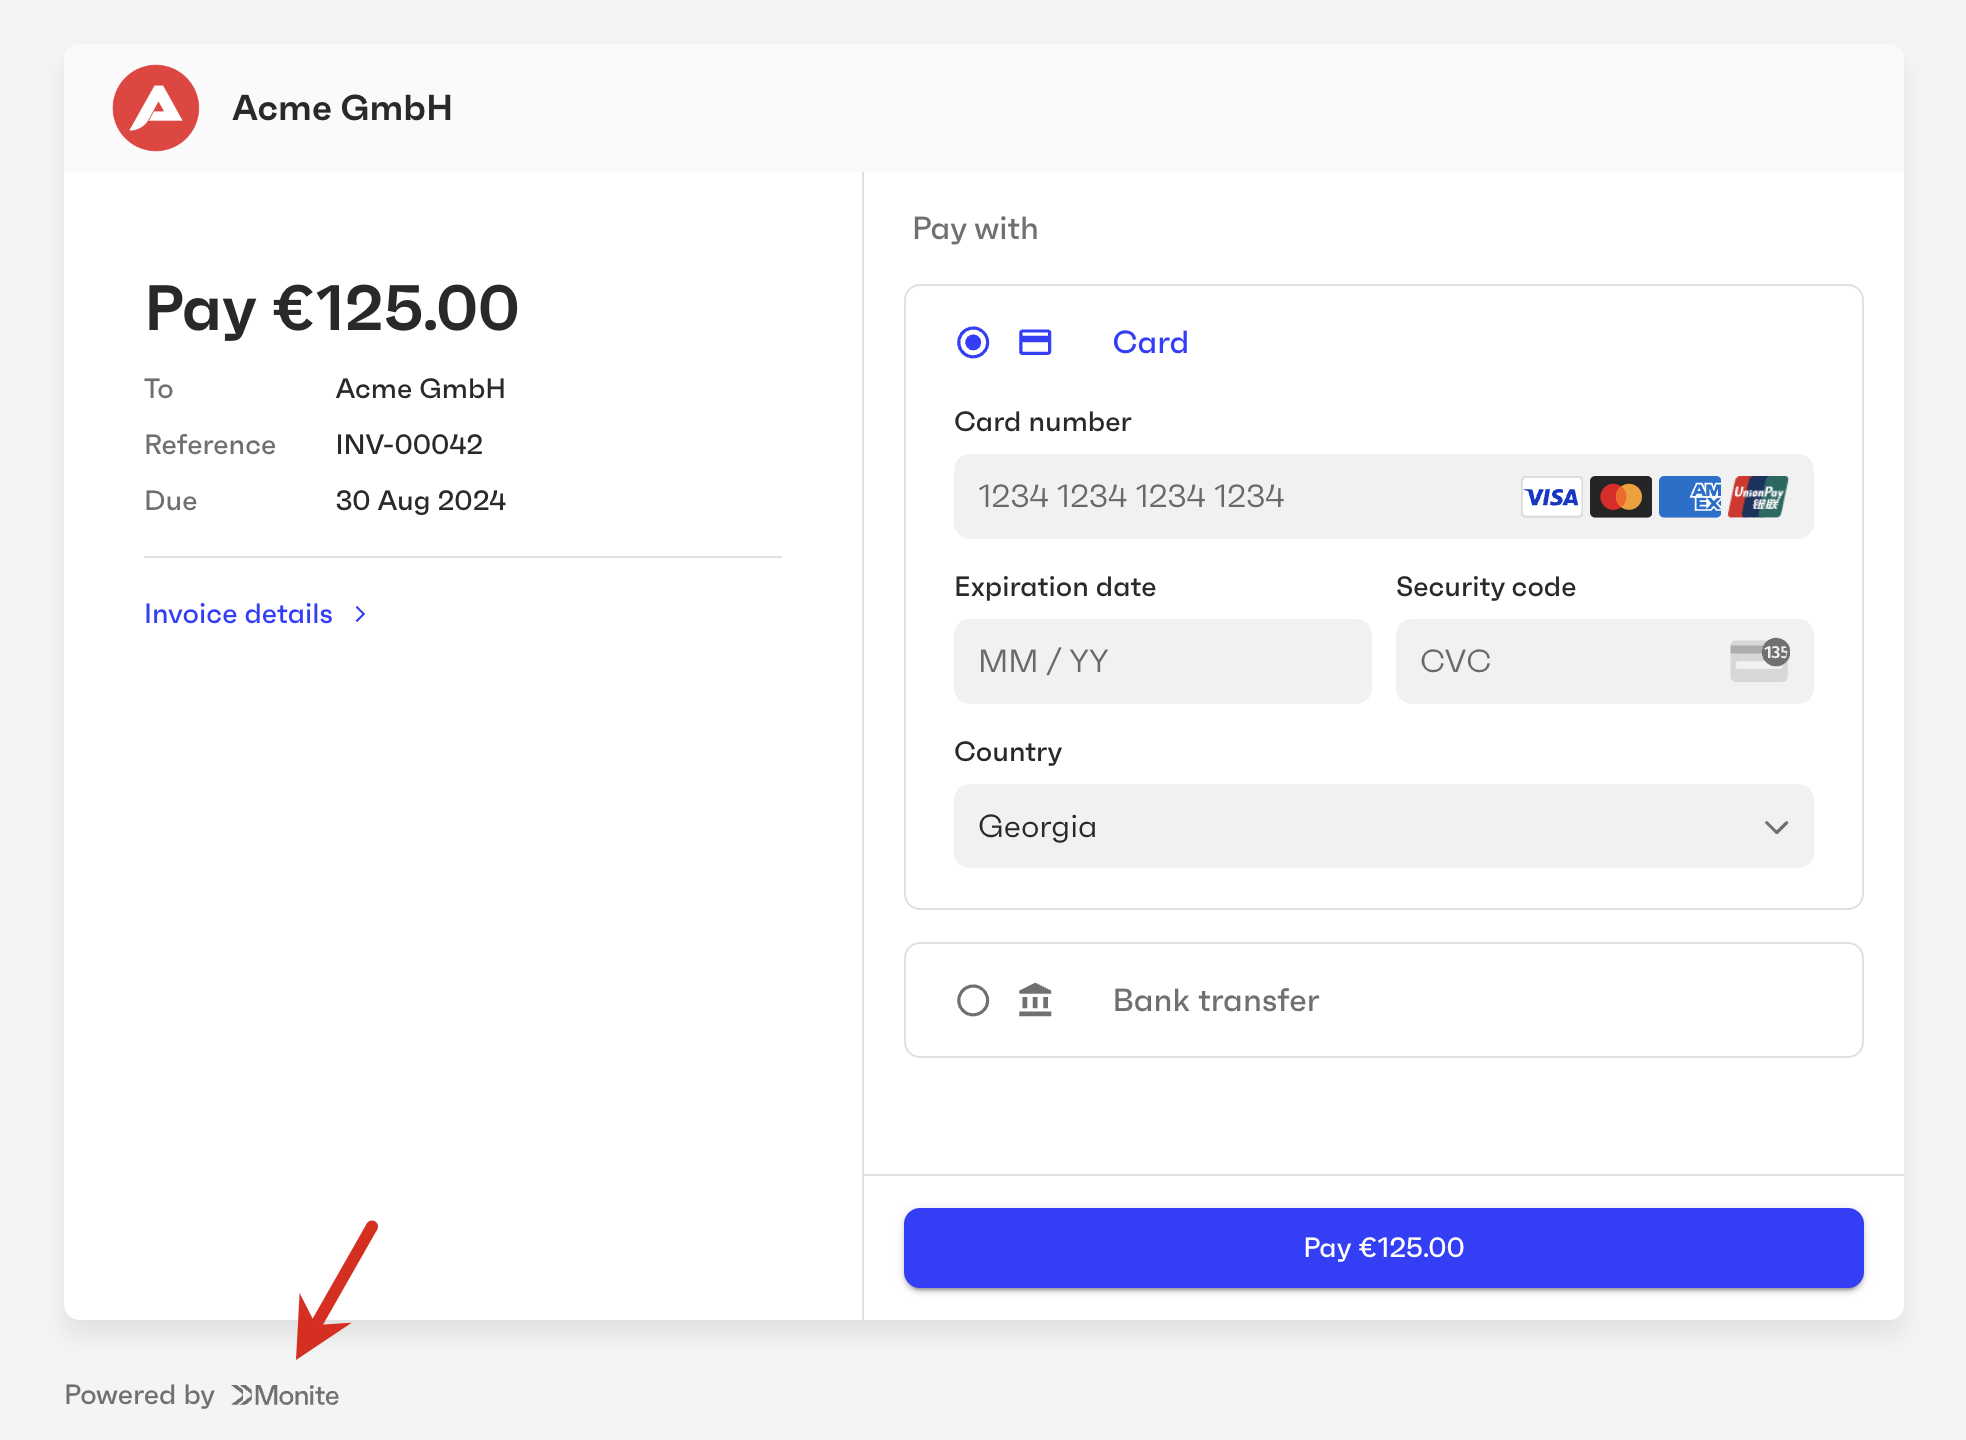Click the UnionPay card icon

coord(1758,497)
